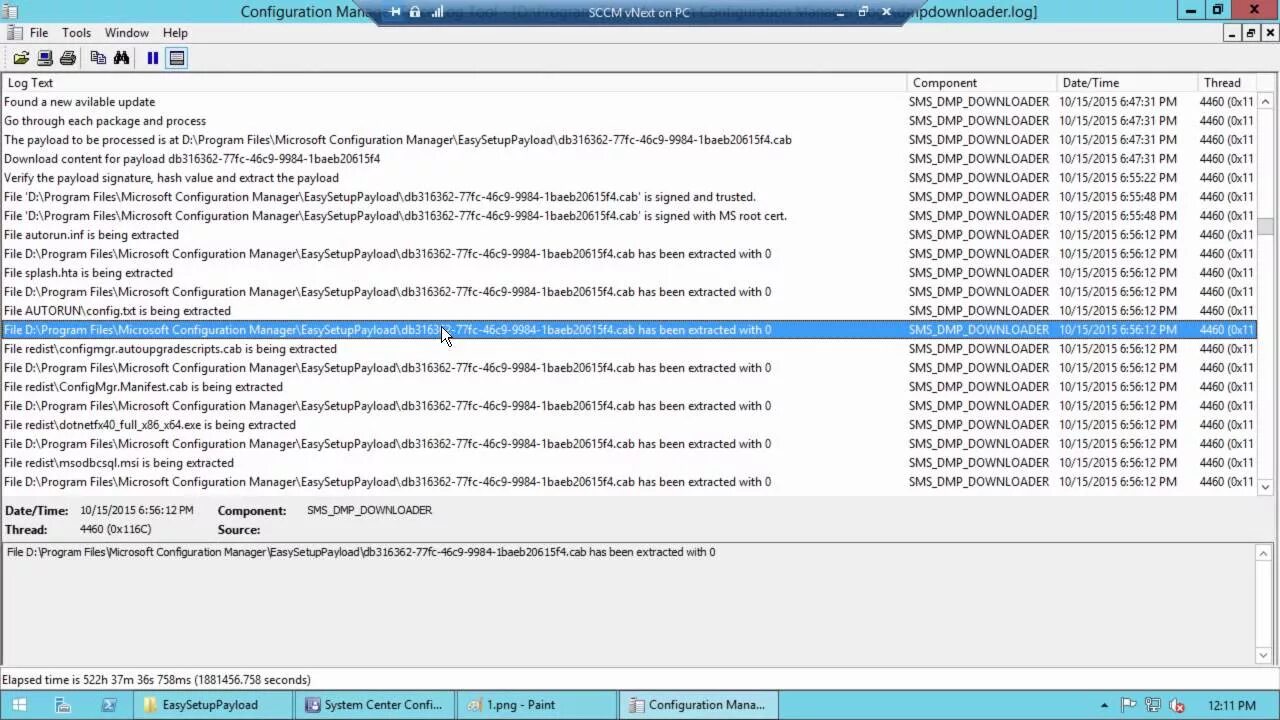Select 'is signed with MS root cert' row
This screenshot has height=720, width=1280.
tap(628, 216)
